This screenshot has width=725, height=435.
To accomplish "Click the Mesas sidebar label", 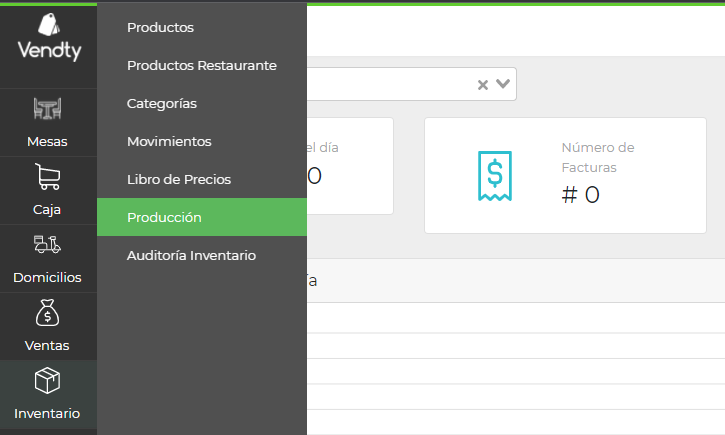I will [x=47, y=141].
